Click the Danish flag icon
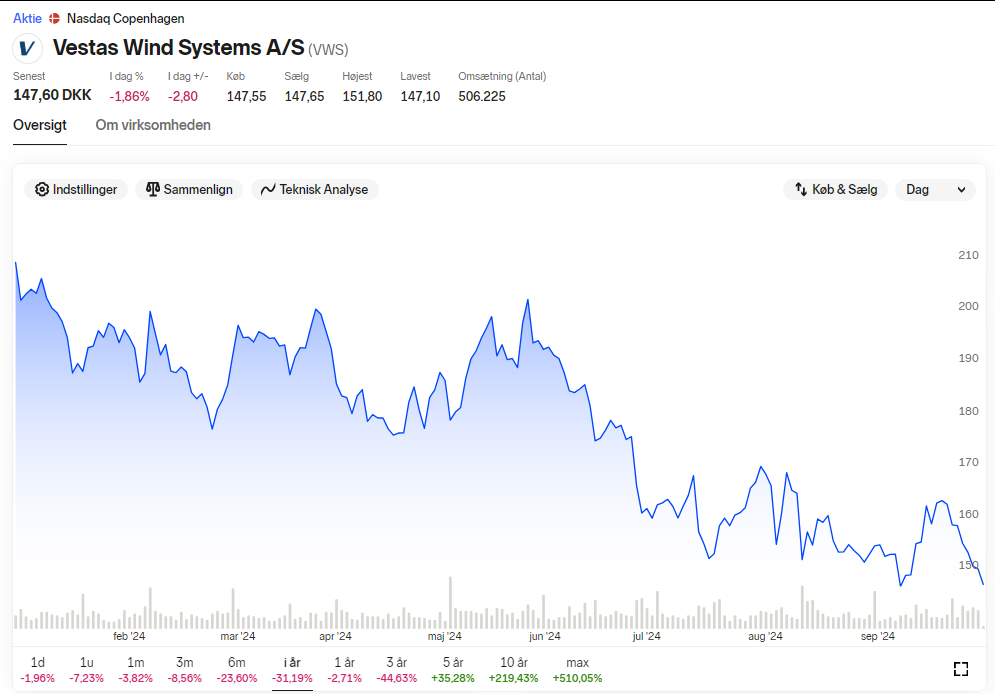 (x=55, y=19)
